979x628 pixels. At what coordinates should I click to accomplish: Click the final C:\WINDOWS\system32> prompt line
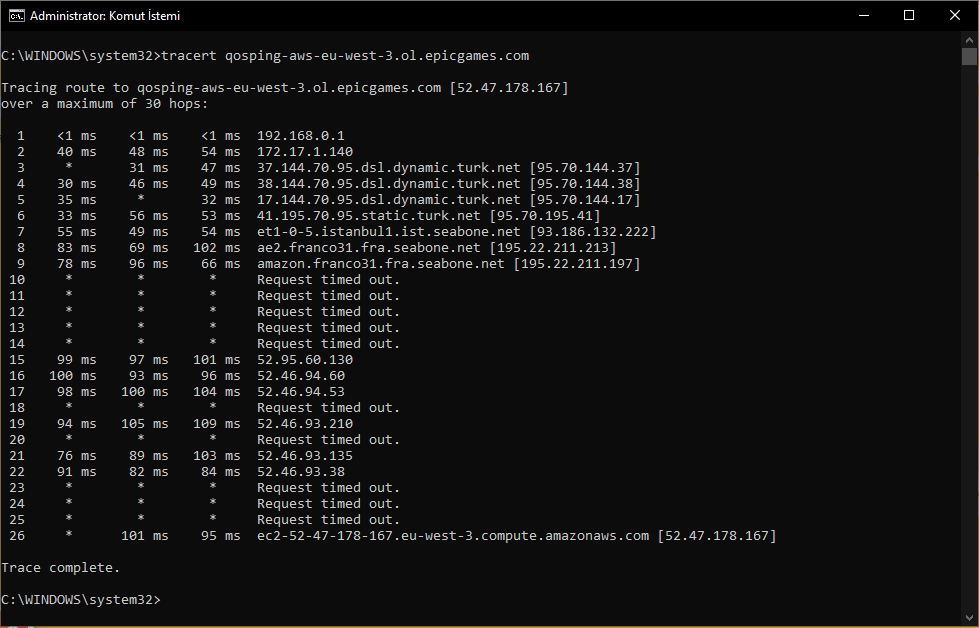click(81, 599)
